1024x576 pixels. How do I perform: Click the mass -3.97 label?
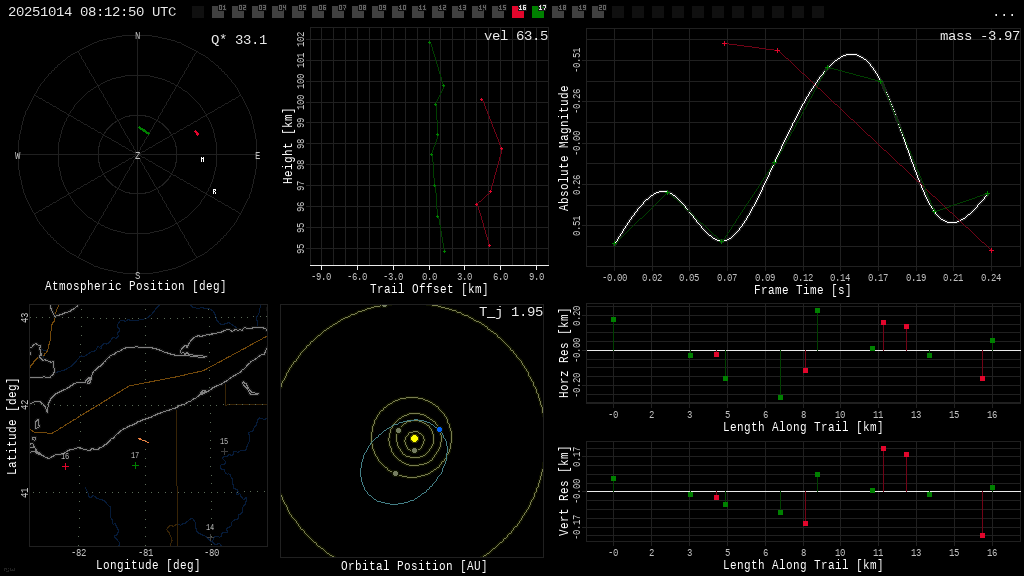pyautogui.click(x=979, y=36)
